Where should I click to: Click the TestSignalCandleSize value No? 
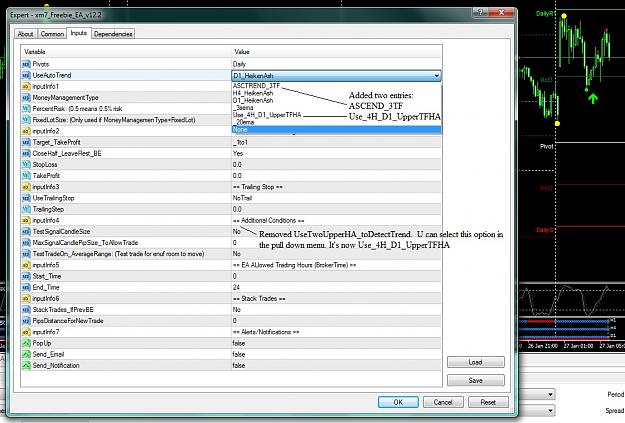click(x=237, y=232)
